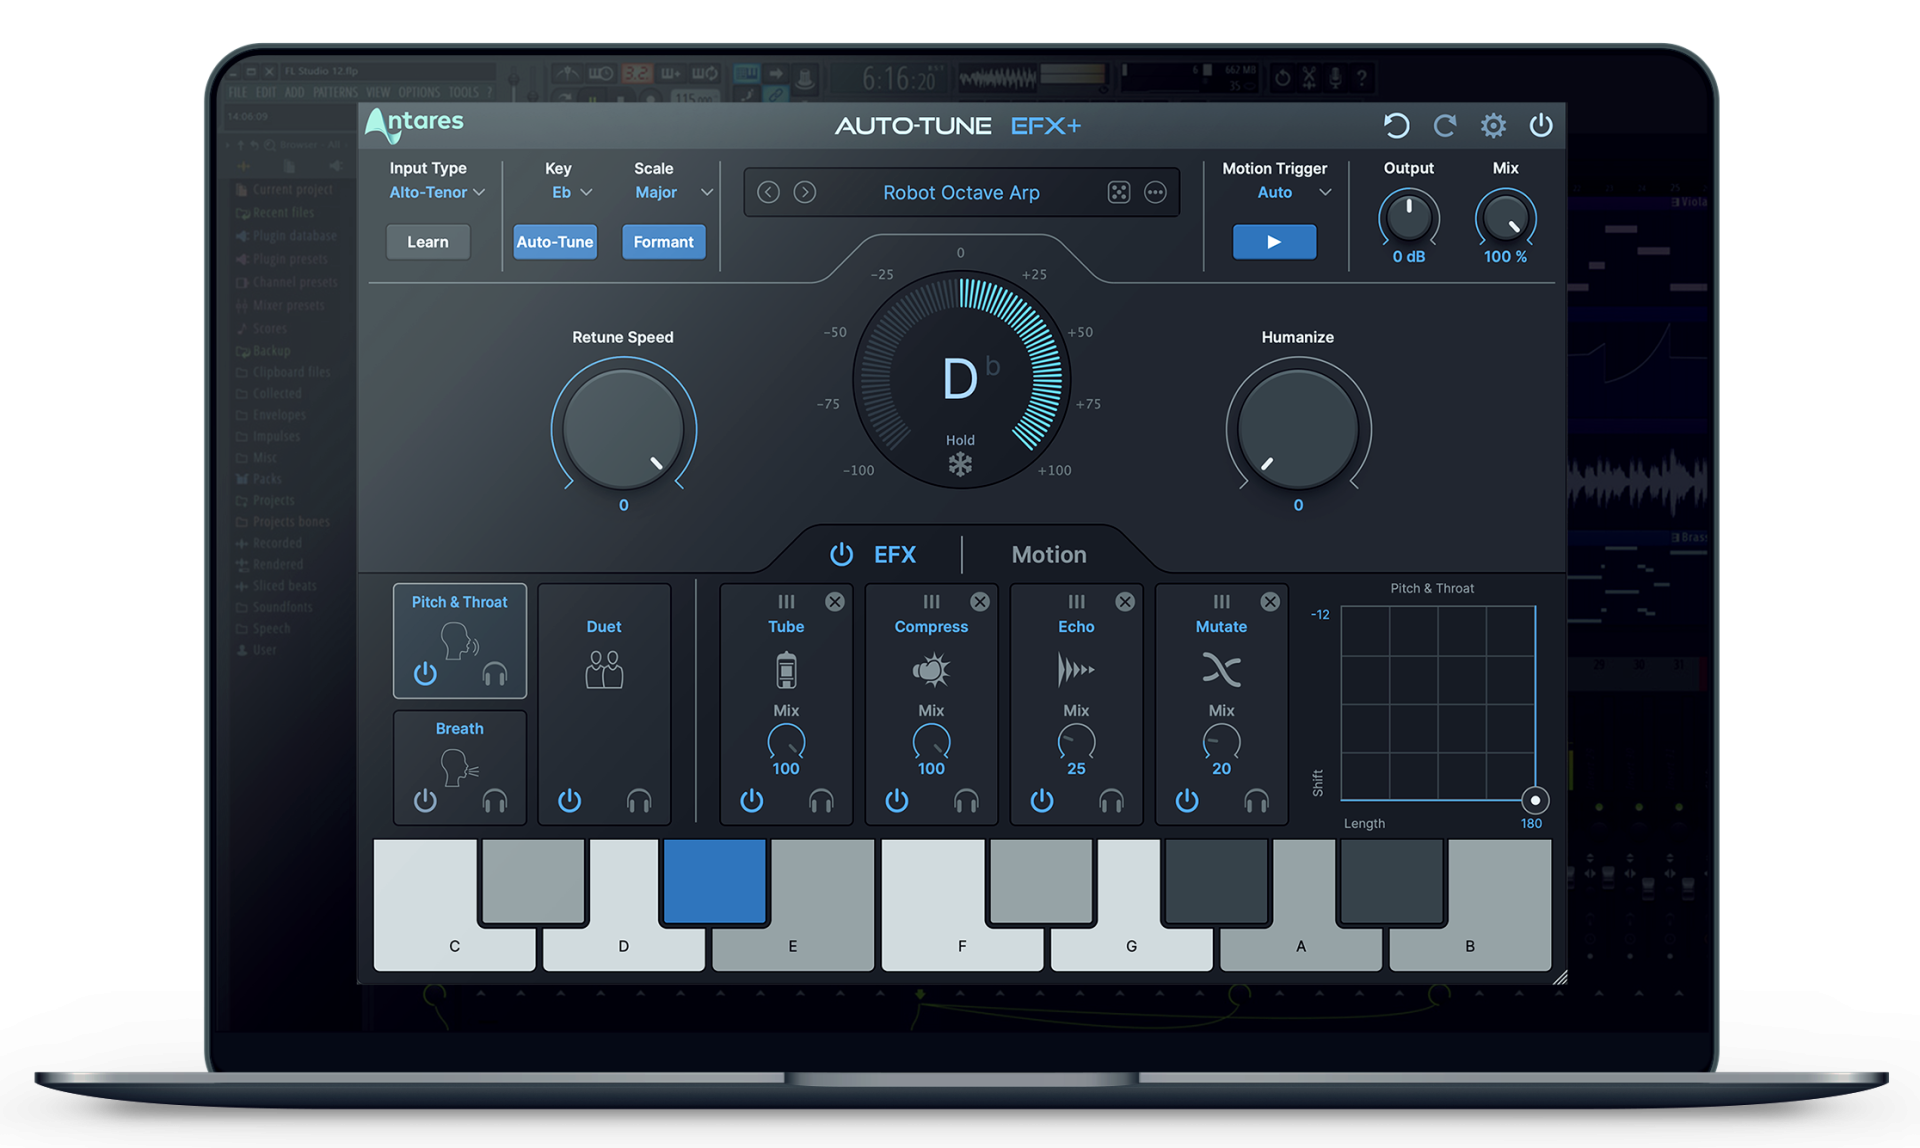Click Echo headphones solo icon
Screen dimensions: 1920x1148
click(1111, 801)
